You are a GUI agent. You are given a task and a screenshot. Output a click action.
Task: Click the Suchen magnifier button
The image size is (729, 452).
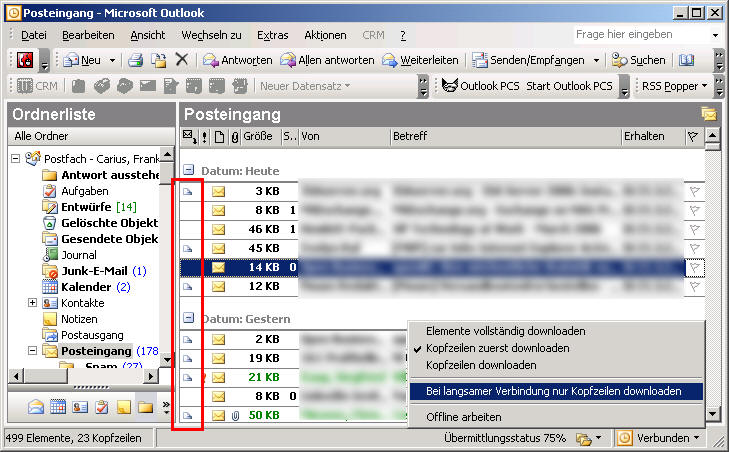pyautogui.click(x=638, y=60)
